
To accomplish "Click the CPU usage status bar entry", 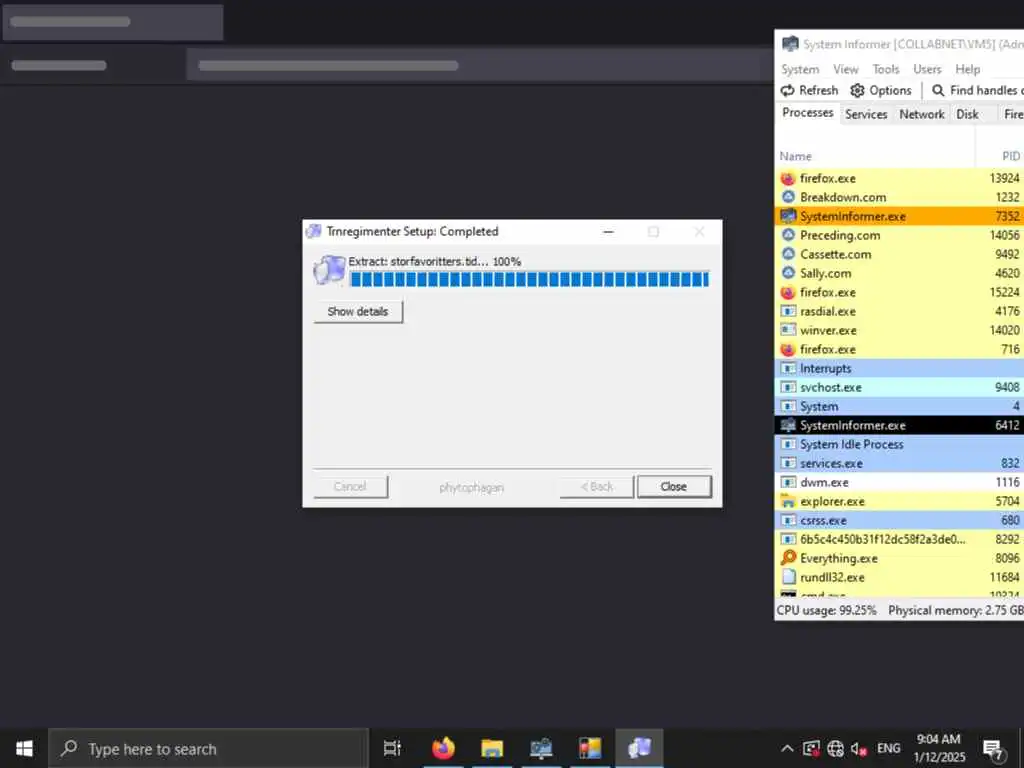I will (827, 611).
